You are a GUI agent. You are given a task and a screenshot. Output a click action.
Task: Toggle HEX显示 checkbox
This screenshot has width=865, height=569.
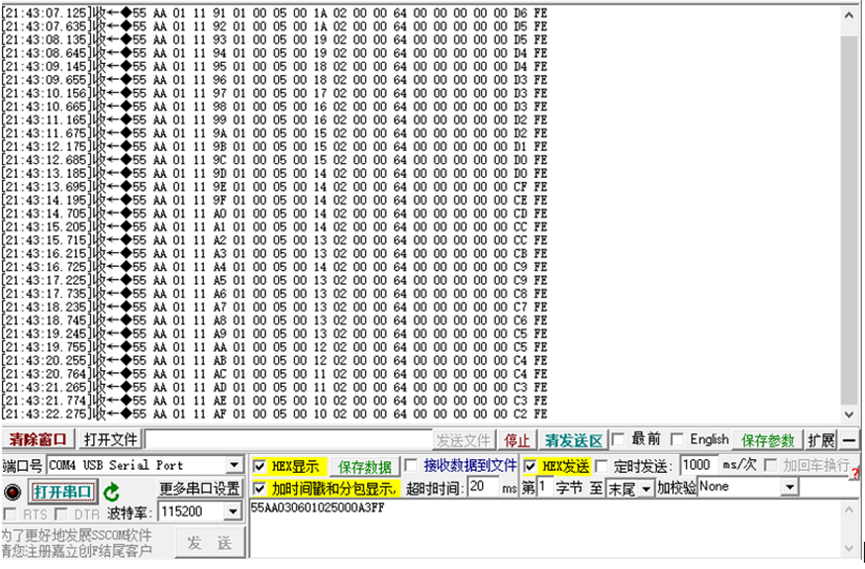[x=259, y=467]
